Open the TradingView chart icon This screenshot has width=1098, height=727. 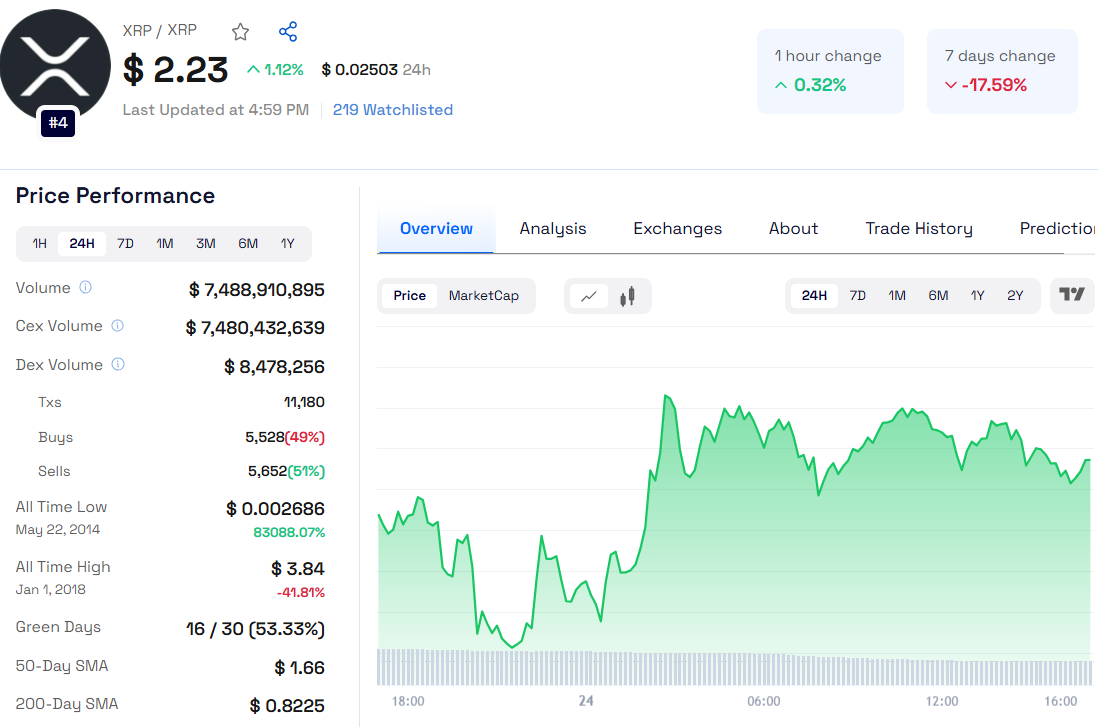point(1072,295)
